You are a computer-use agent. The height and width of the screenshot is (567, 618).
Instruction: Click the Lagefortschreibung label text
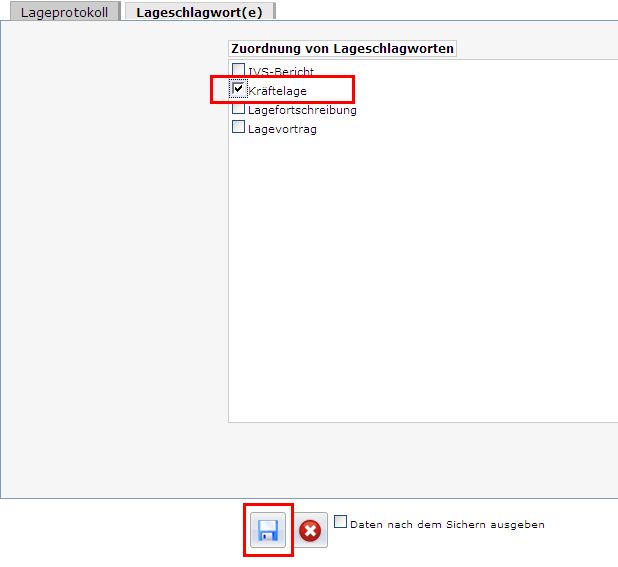[302, 110]
